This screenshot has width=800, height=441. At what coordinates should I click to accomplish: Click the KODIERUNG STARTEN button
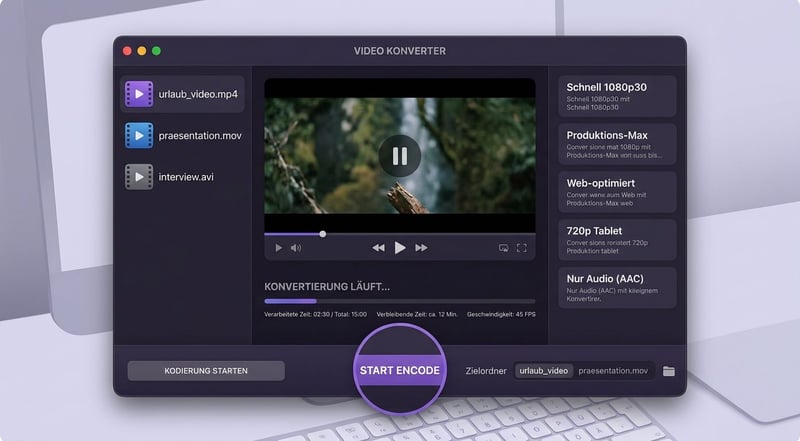[x=206, y=371]
